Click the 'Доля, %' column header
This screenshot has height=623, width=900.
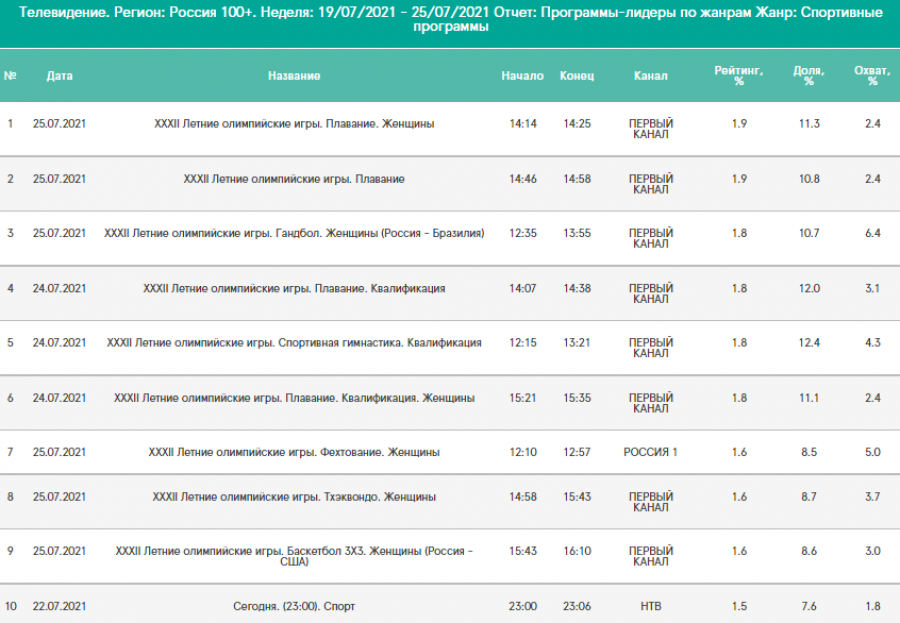809,76
